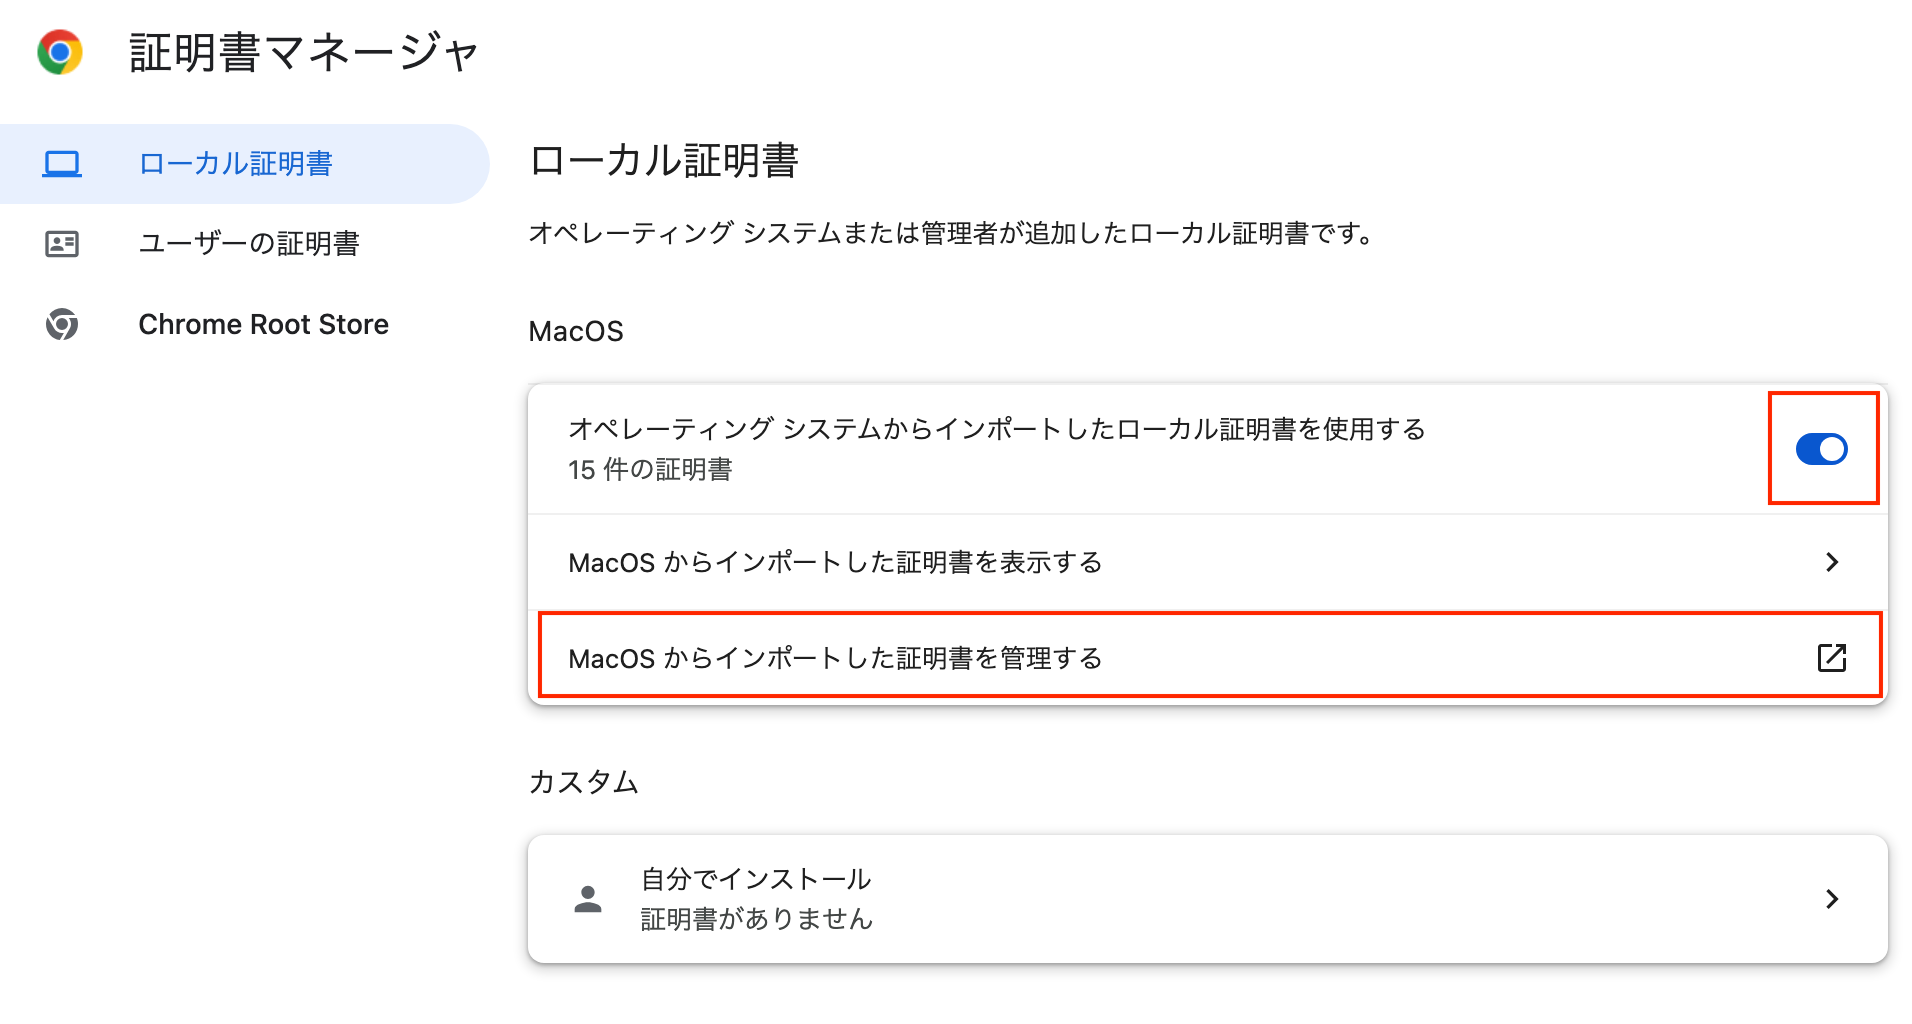Viewport: 1912px width, 1024px height.
Task: Click the ローカル証明書 main section heading
Action: [x=664, y=161]
